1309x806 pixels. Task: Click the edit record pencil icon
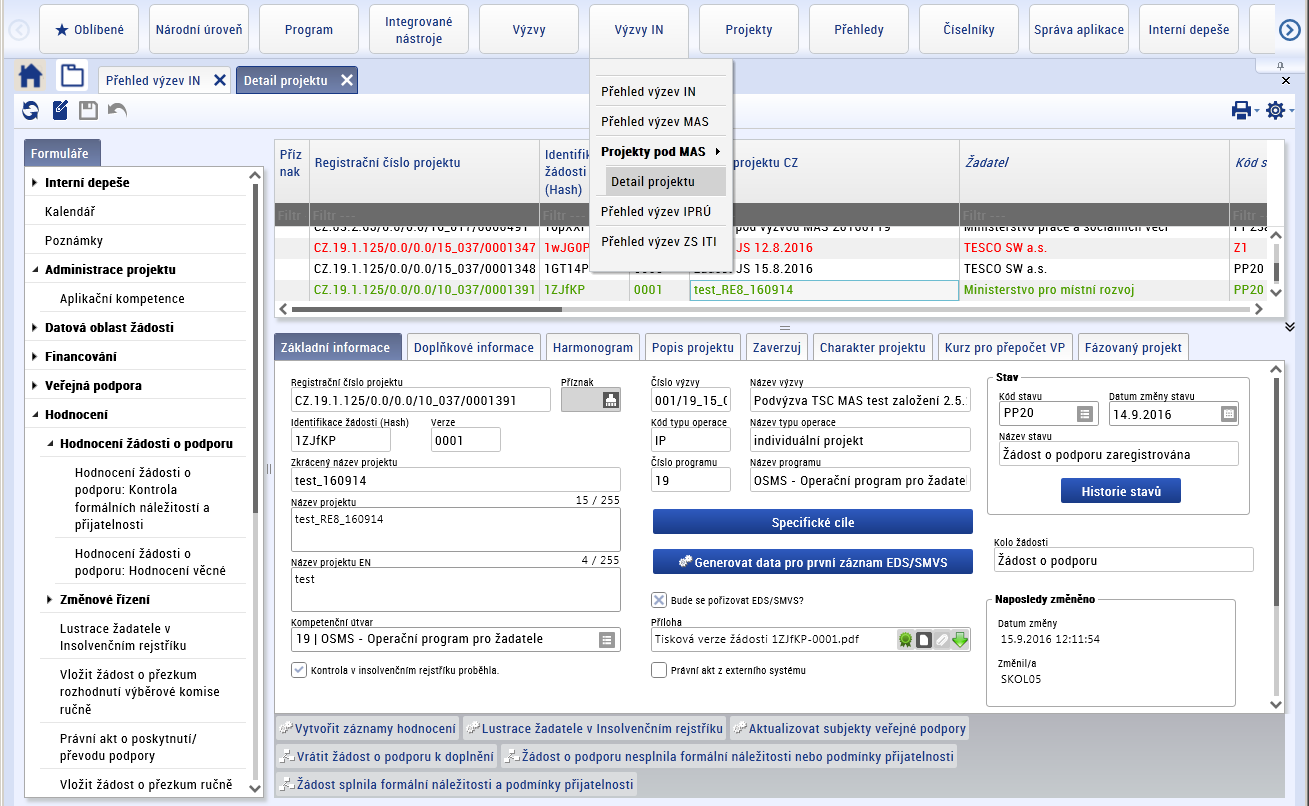pyautogui.click(x=60, y=110)
